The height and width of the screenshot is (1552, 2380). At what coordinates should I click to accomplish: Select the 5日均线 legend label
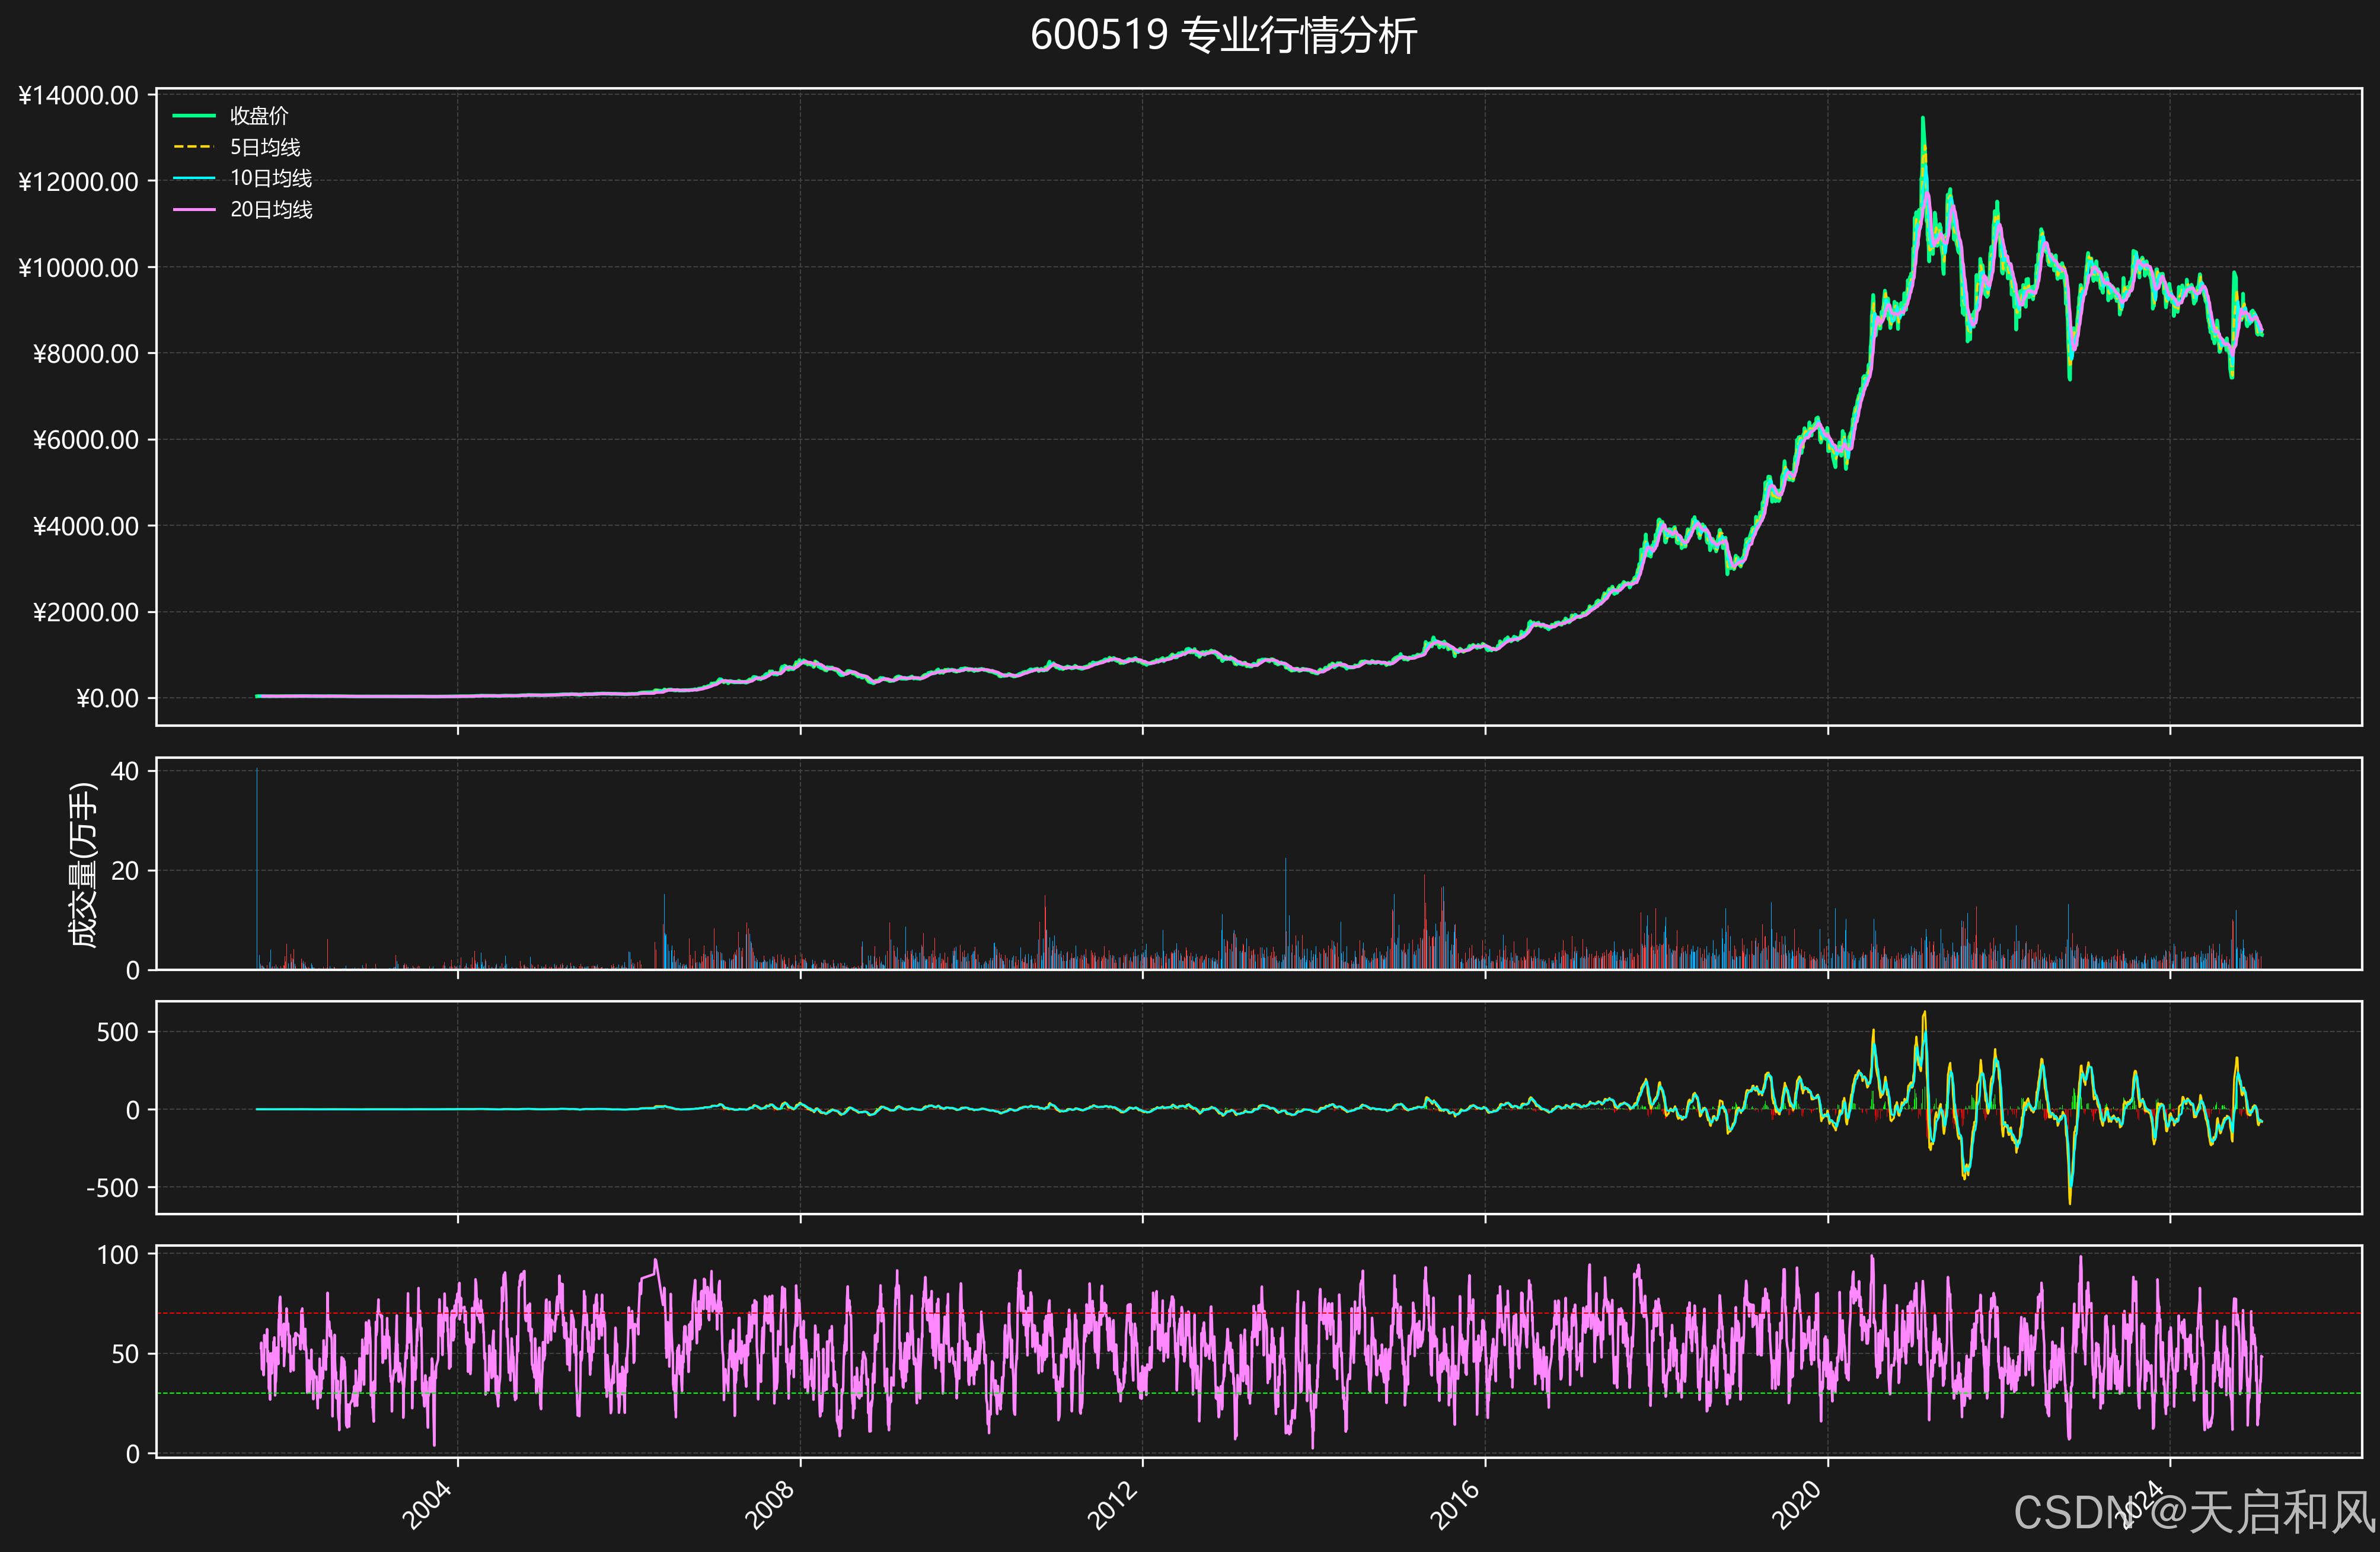coord(265,147)
